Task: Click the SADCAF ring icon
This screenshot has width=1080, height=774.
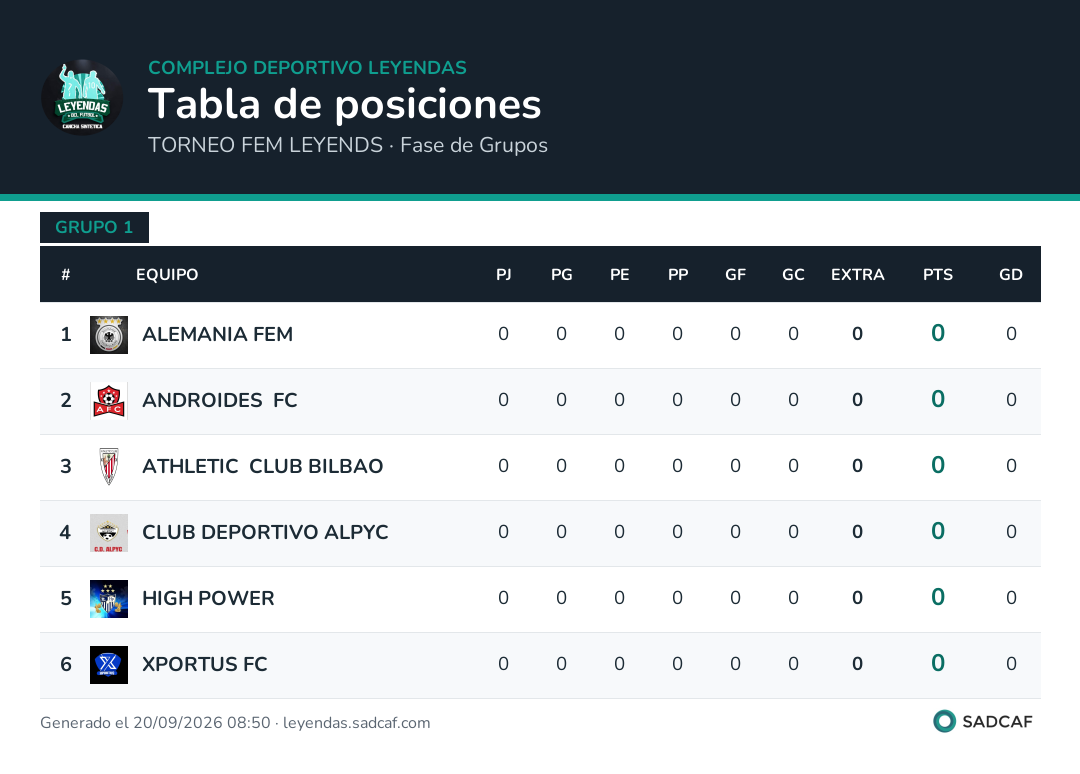Action: pyautogui.click(x=944, y=721)
